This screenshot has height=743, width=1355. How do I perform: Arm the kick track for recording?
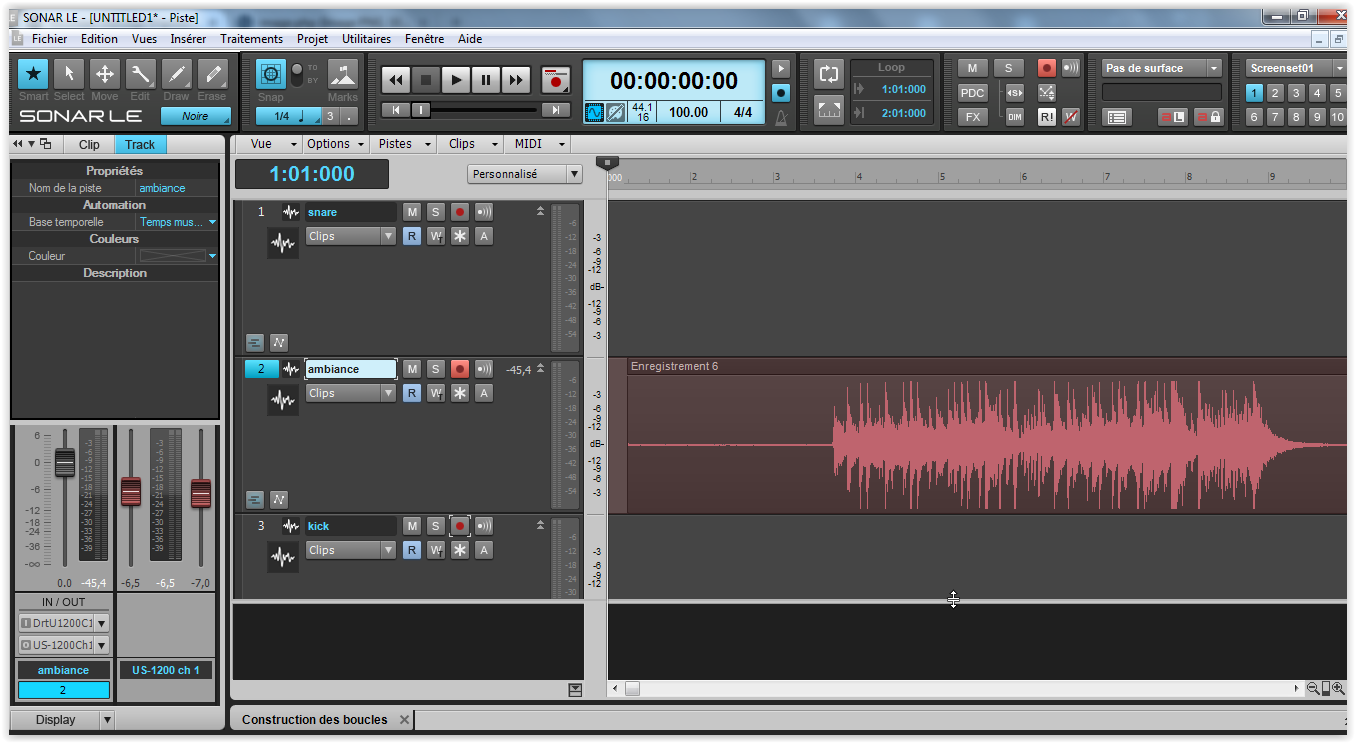point(460,526)
